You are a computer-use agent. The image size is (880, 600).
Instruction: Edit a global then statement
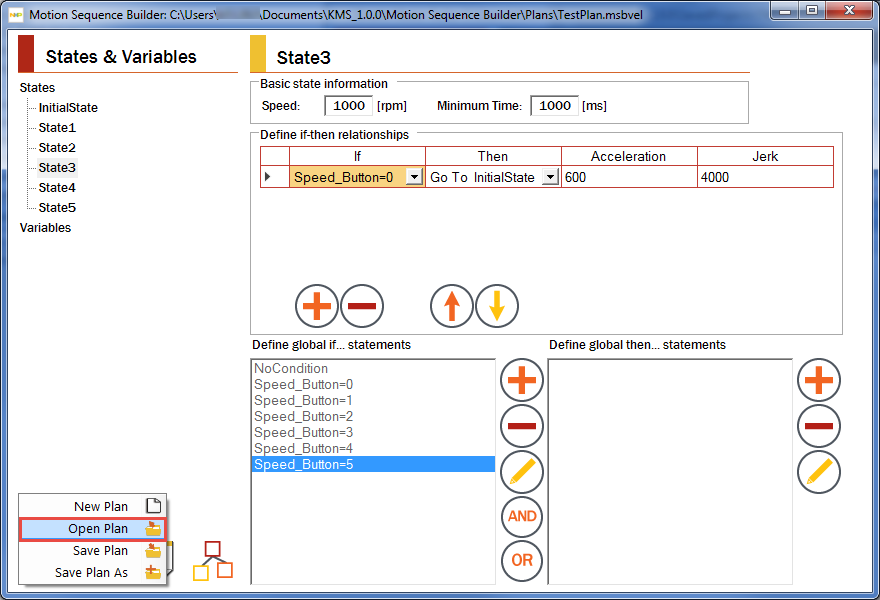pyautogui.click(x=819, y=471)
